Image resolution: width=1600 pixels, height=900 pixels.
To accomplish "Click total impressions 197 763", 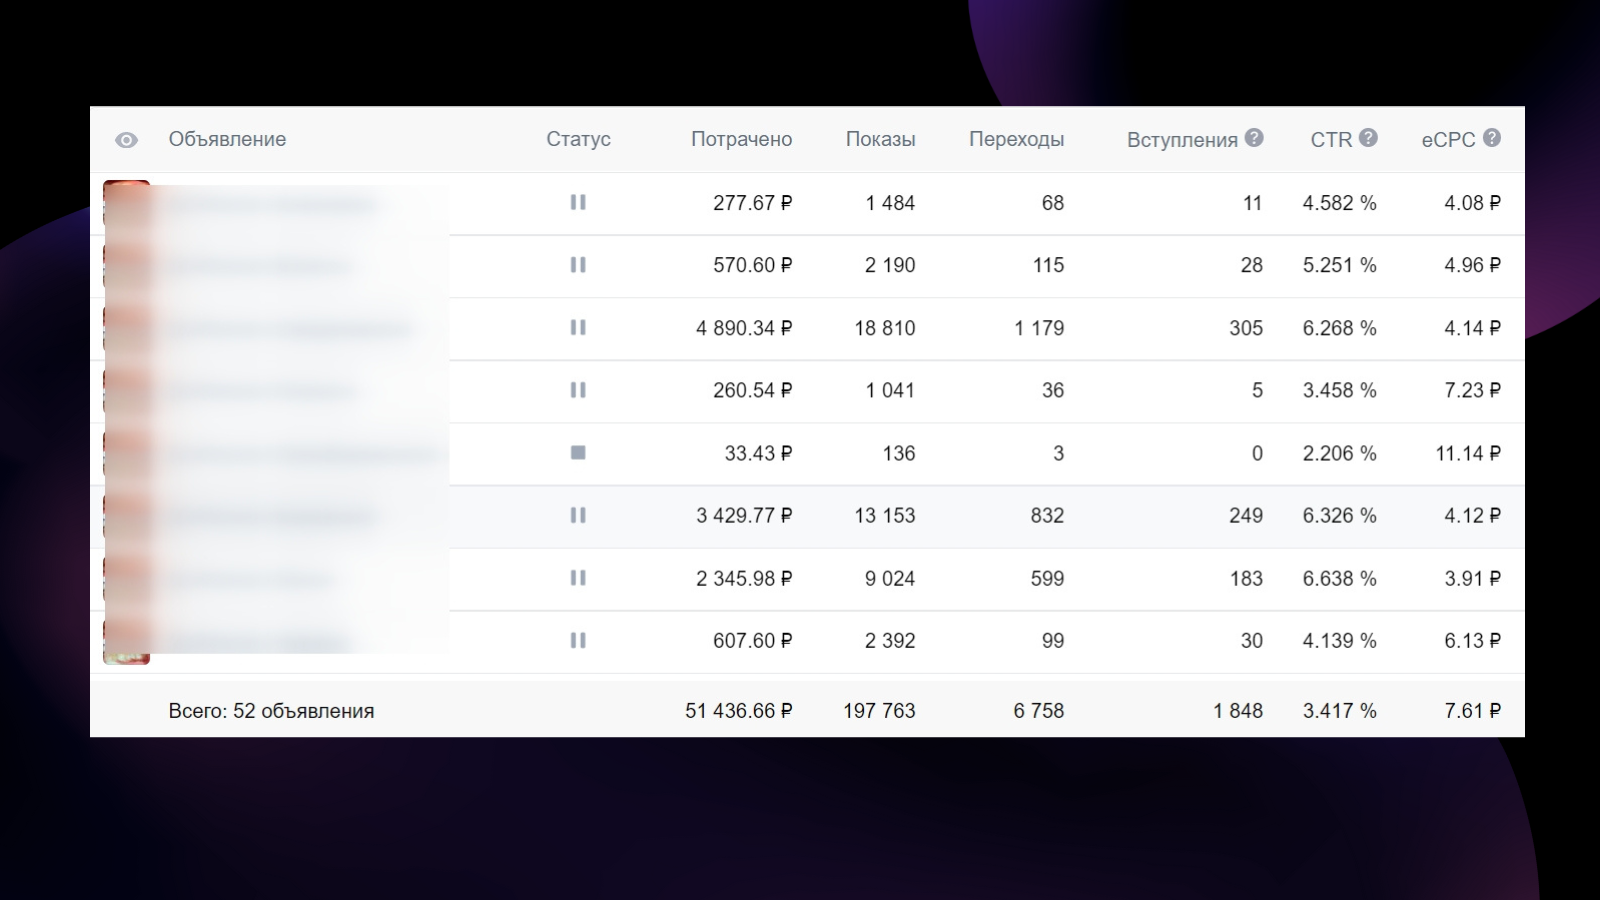I will click(x=879, y=711).
